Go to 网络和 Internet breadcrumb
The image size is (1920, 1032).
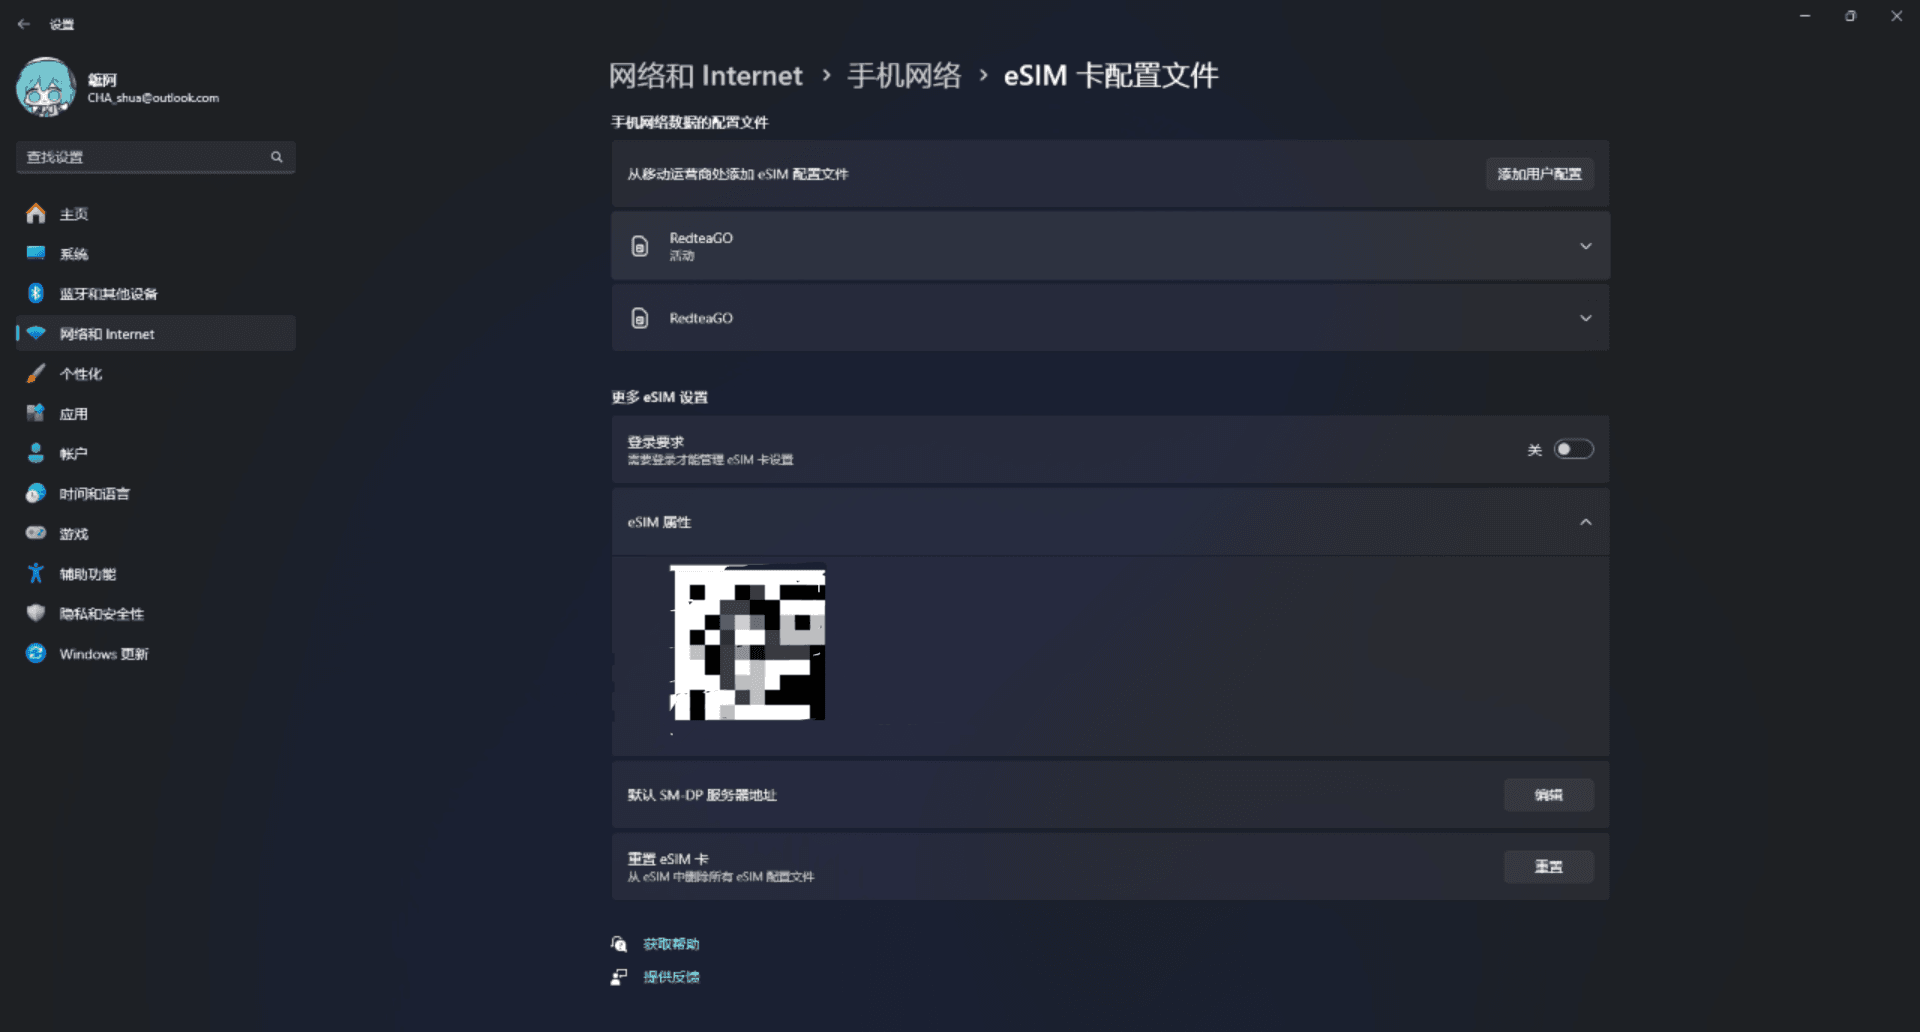pos(706,76)
